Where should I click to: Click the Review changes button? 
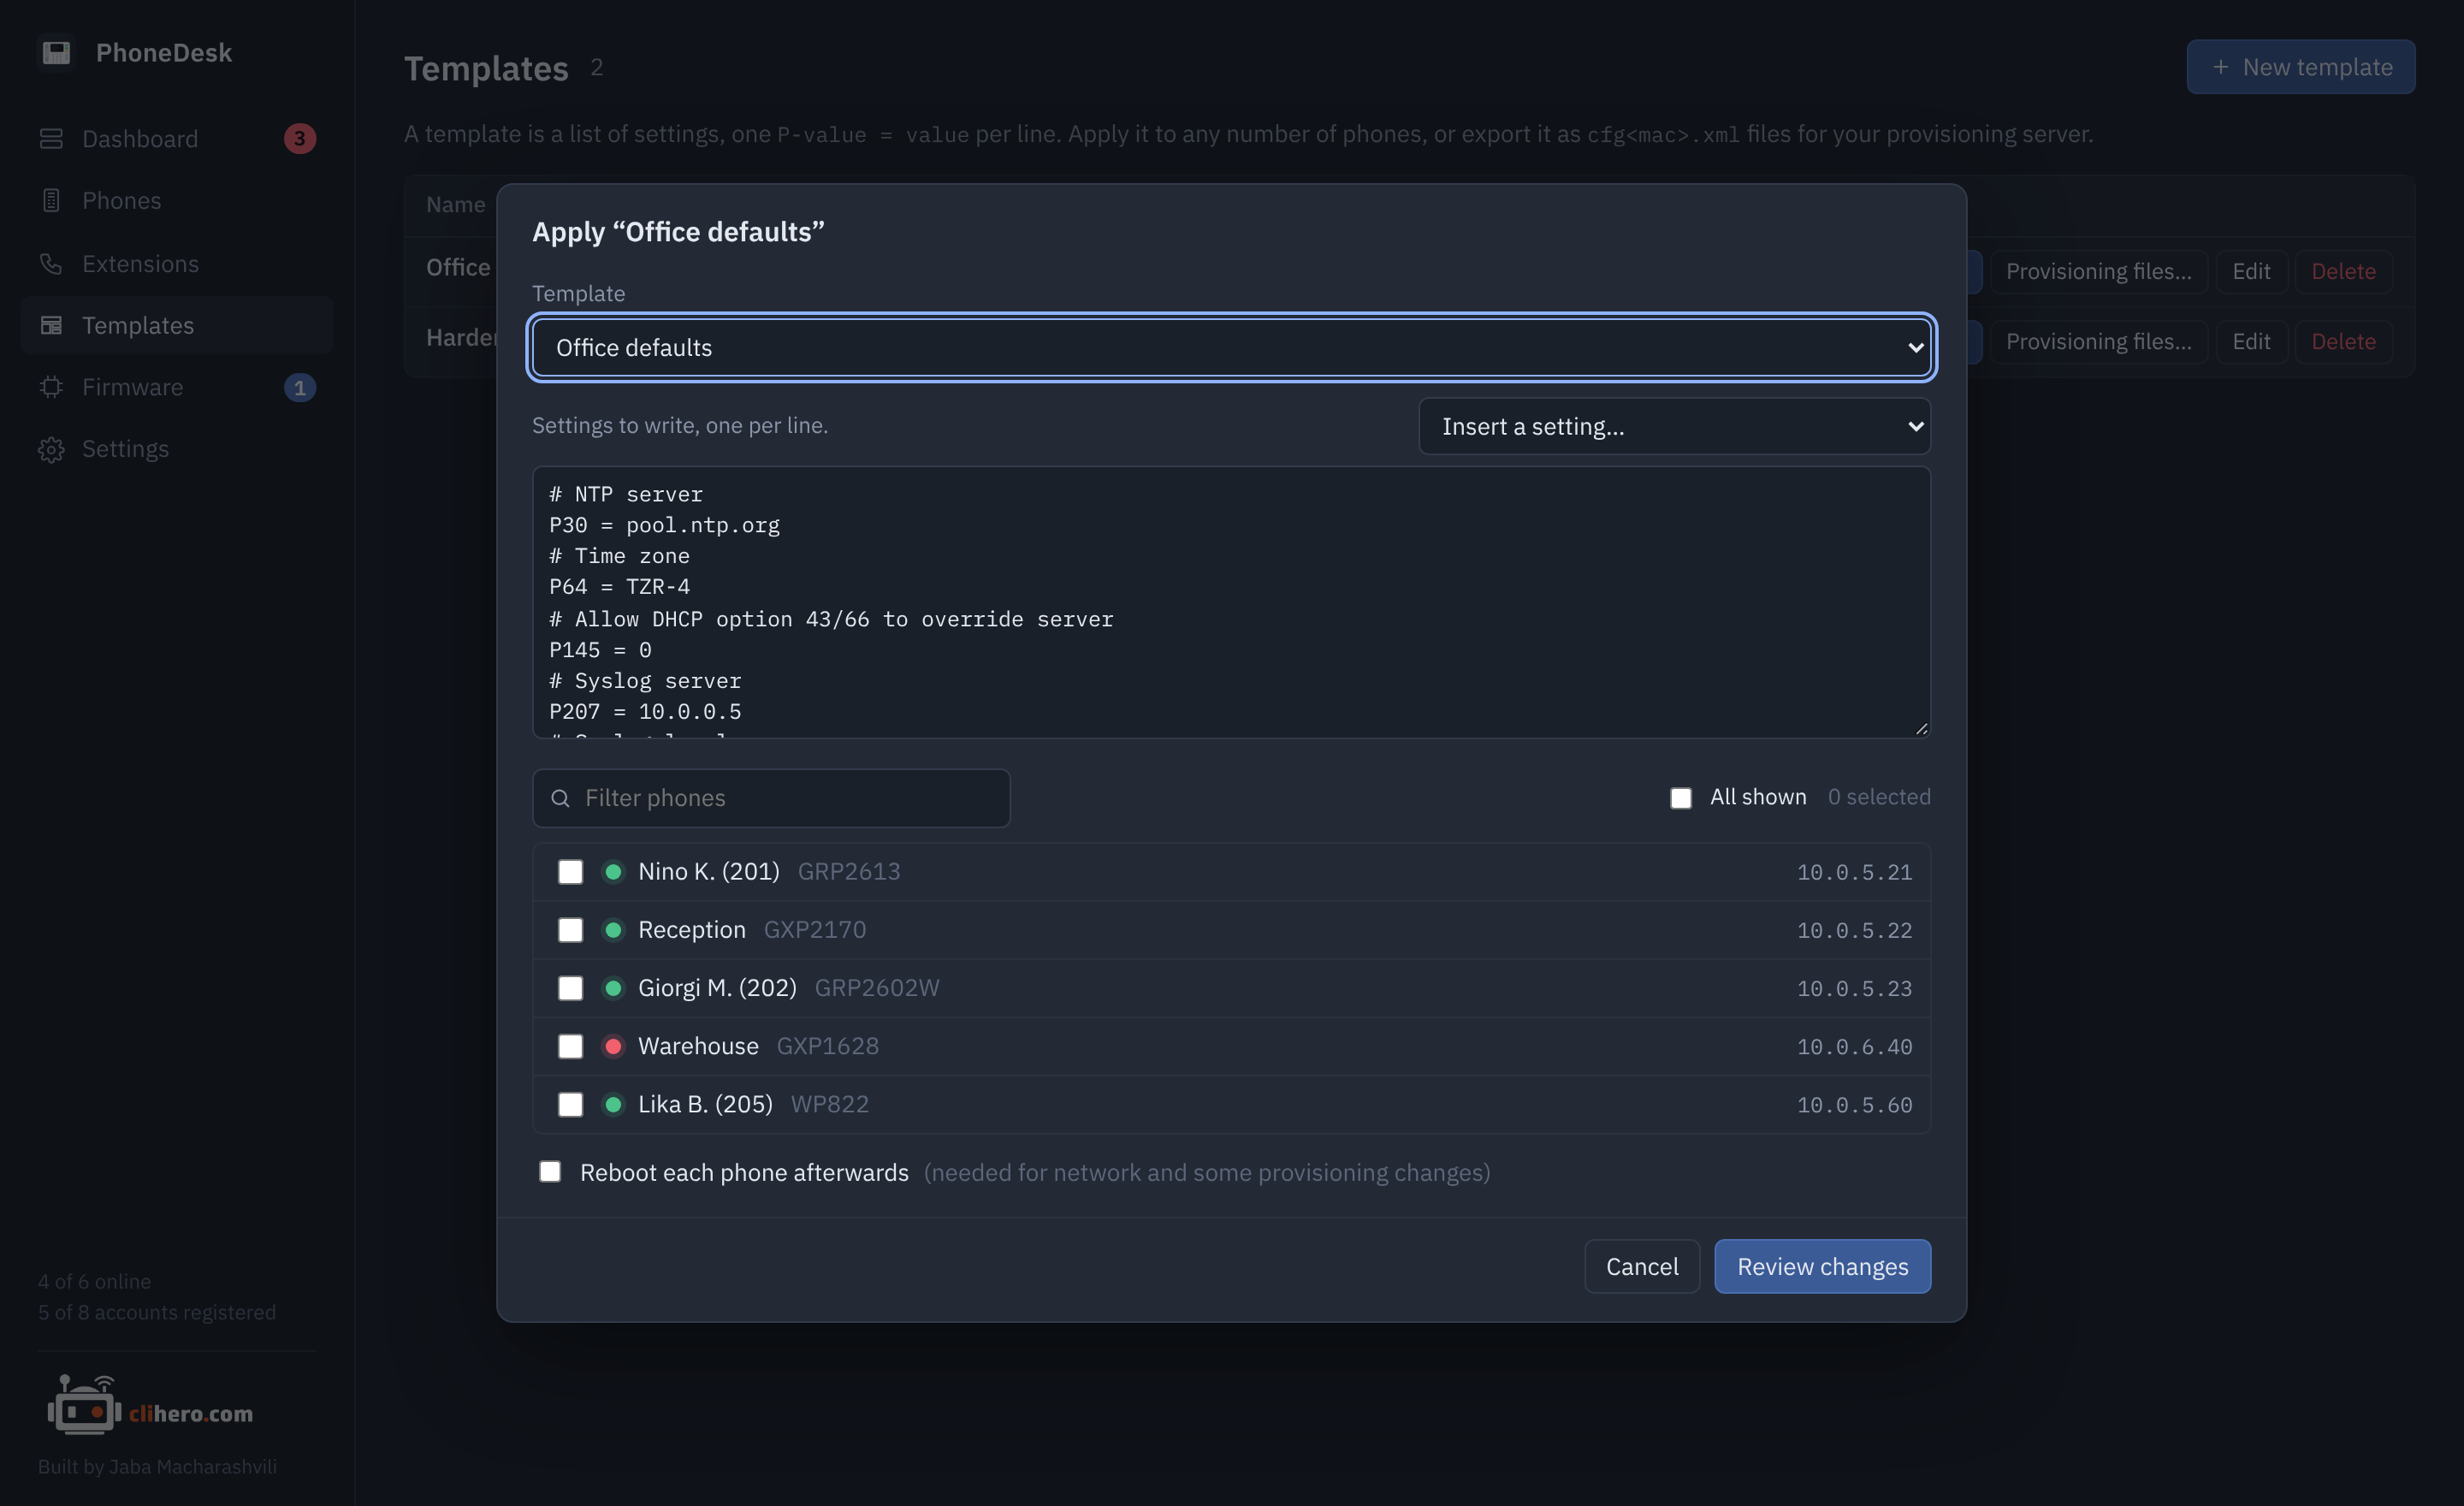tap(1822, 1266)
